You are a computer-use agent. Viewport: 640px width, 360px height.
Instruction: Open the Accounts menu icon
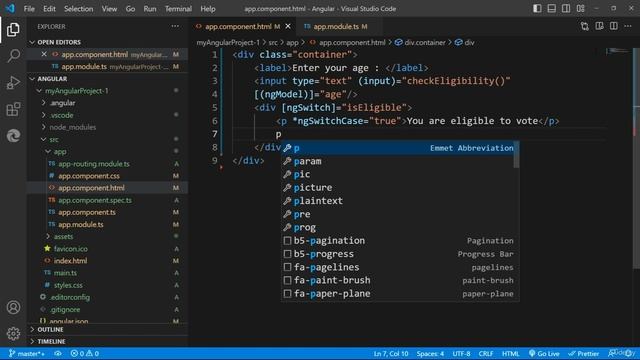tap(13, 307)
